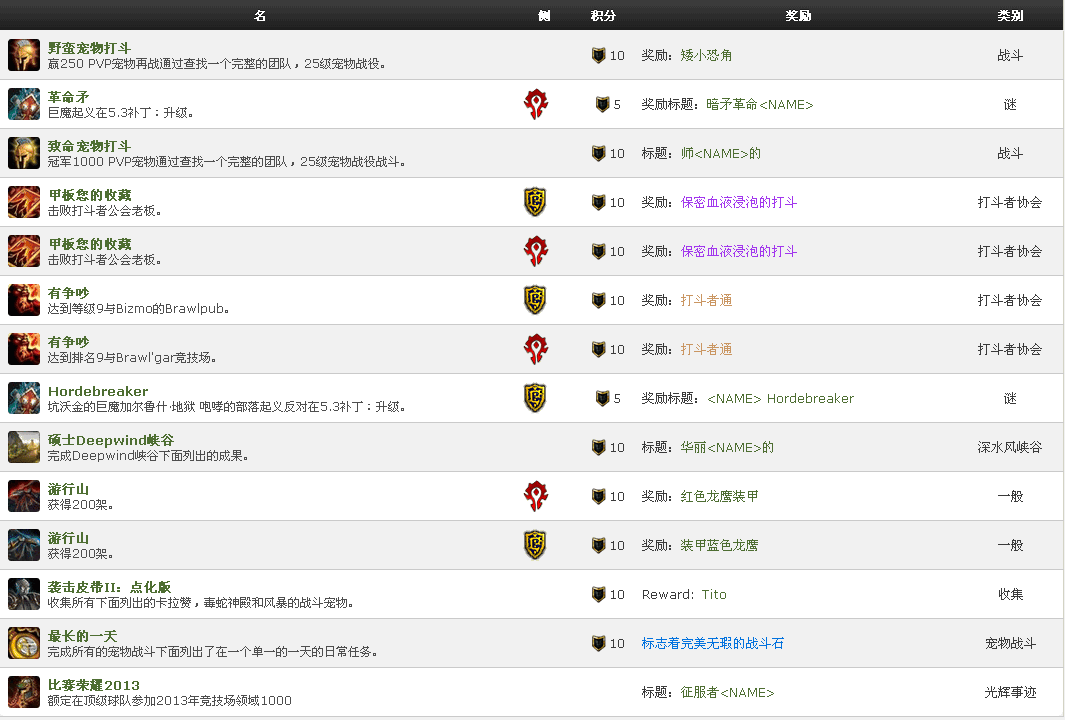Sort by the 积分 column header
This screenshot has height=720, width=1065.
(x=603, y=15)
